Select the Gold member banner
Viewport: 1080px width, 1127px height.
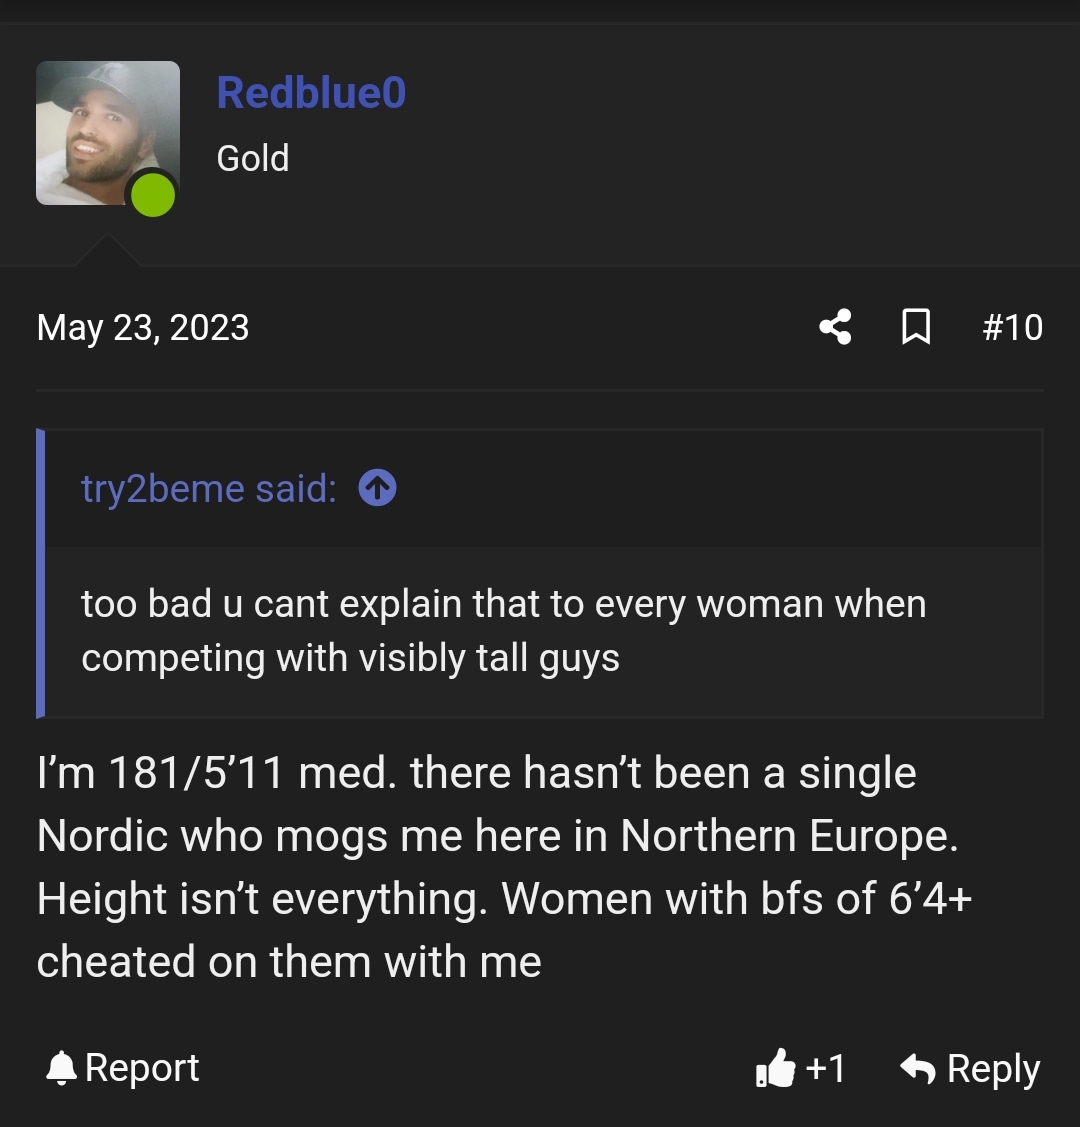[x=253, y=157]
